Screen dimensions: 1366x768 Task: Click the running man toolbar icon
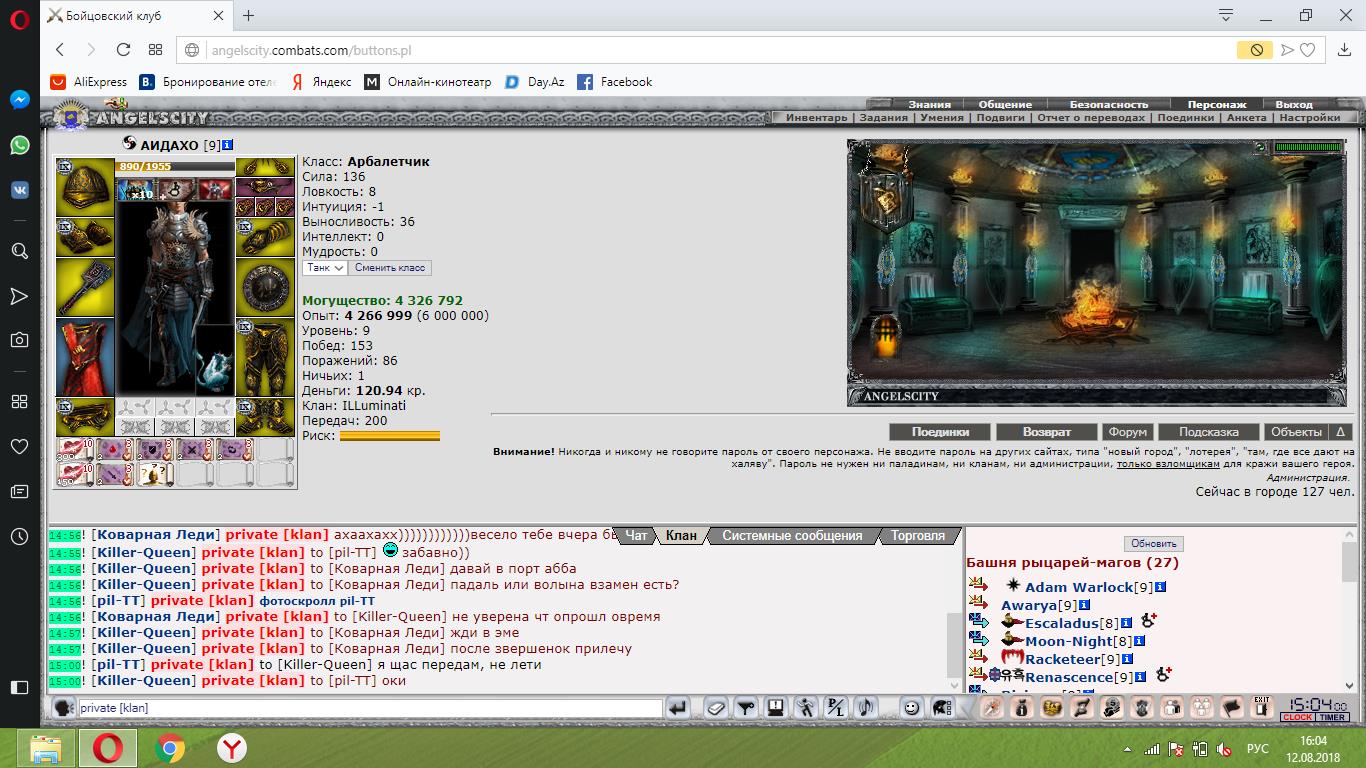tap(806, 708)
